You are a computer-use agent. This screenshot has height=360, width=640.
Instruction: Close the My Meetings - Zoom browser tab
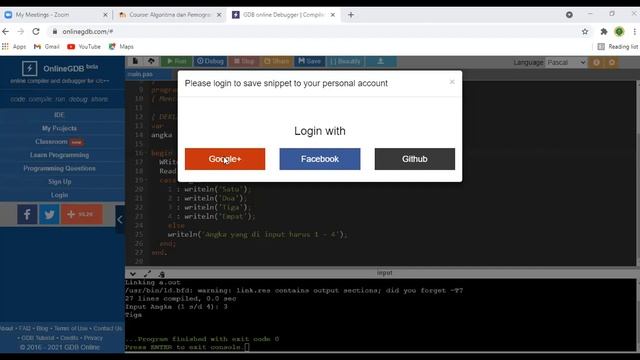click(105, 15)
